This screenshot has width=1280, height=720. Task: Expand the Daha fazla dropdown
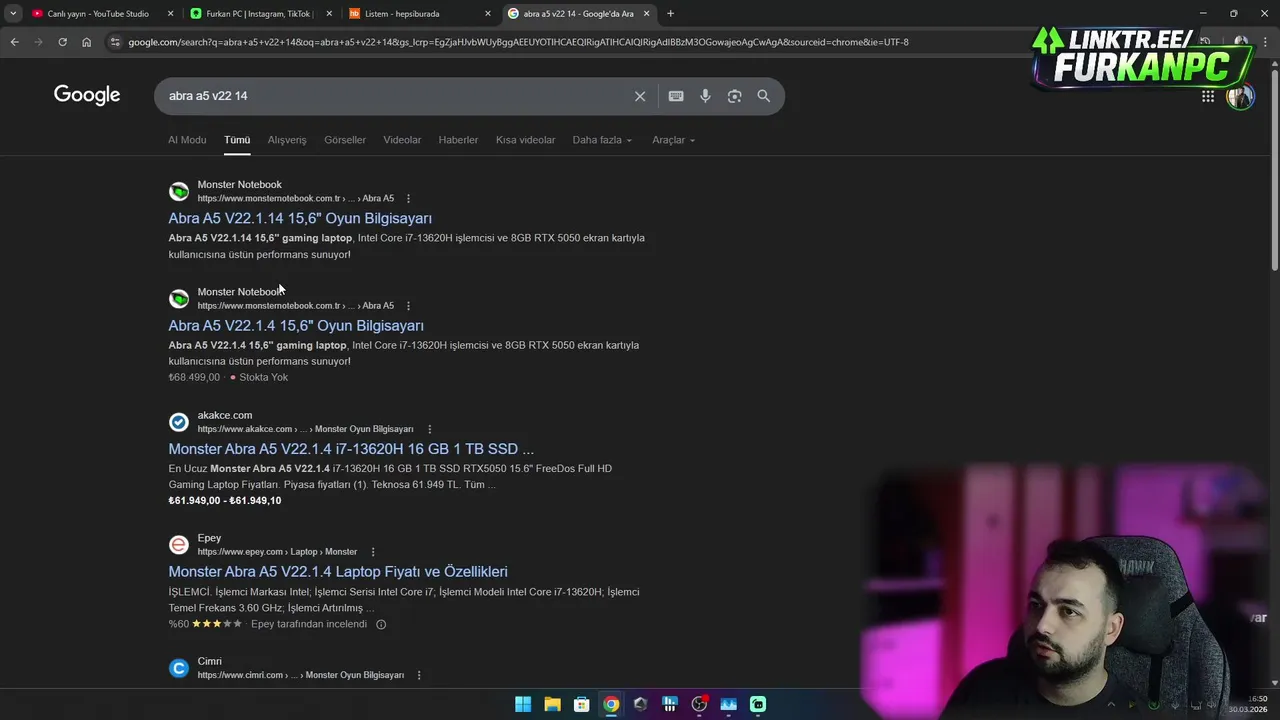click(602, 140)
